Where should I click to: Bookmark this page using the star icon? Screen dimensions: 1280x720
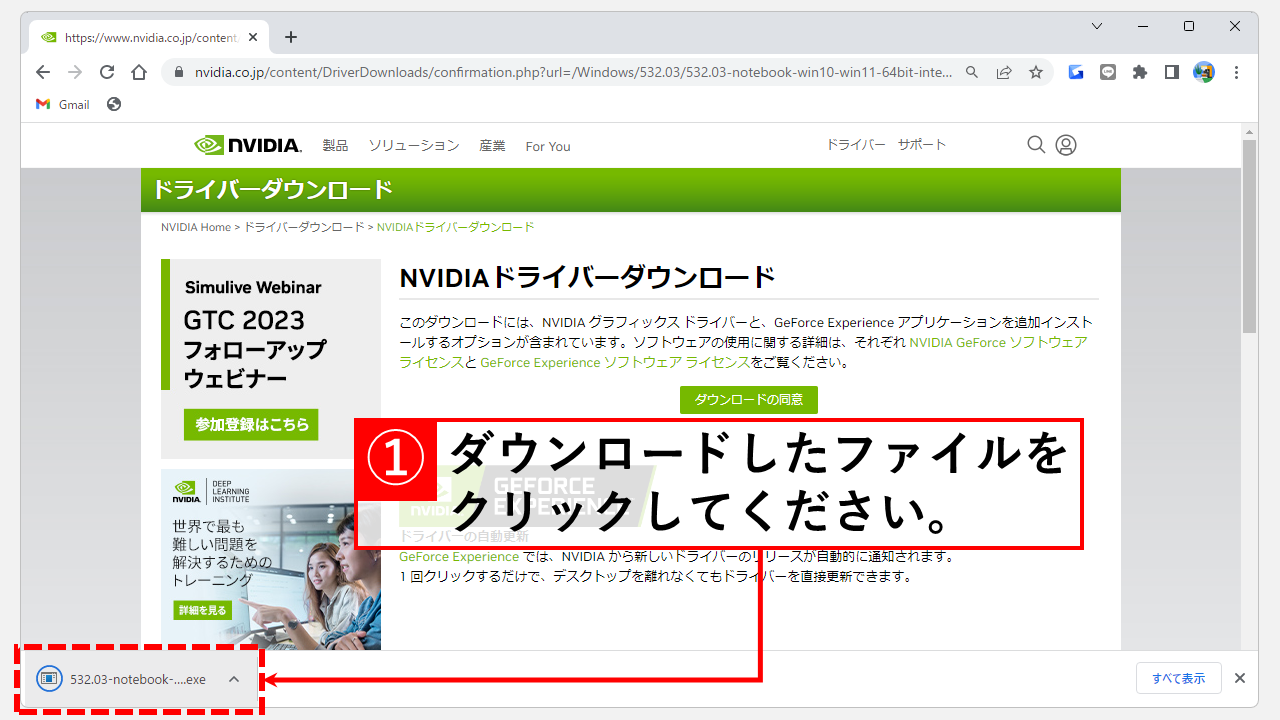1036,72
